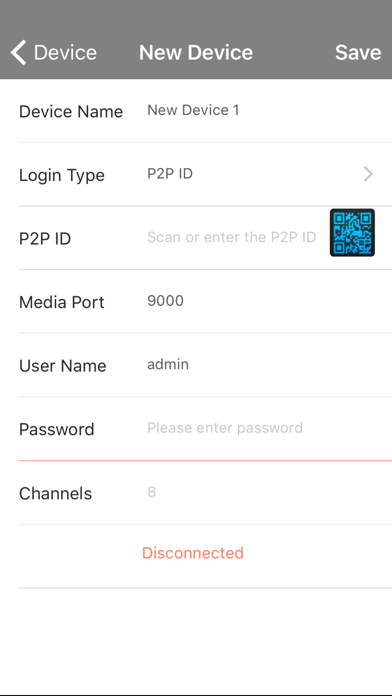This screenshot has height=696, width=392.
Task: Tap the Device Name label
Action: [71, 111]
